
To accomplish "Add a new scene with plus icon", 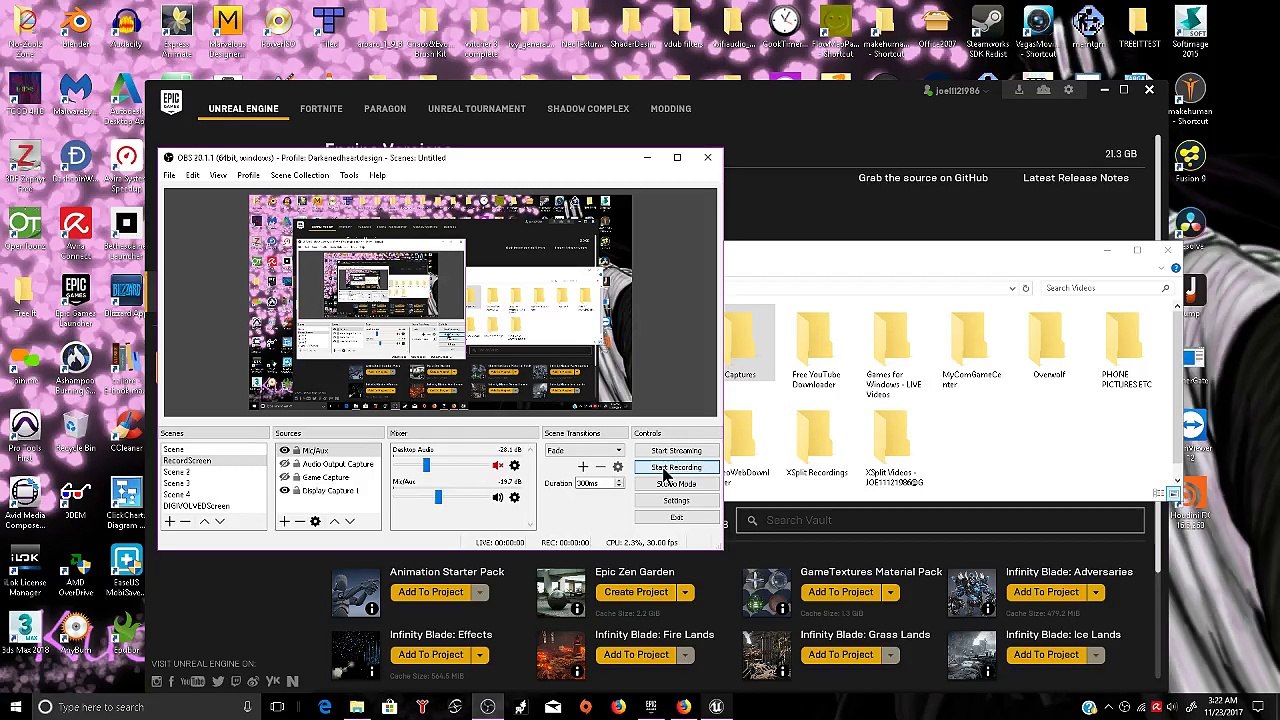I will pos(170,521).
